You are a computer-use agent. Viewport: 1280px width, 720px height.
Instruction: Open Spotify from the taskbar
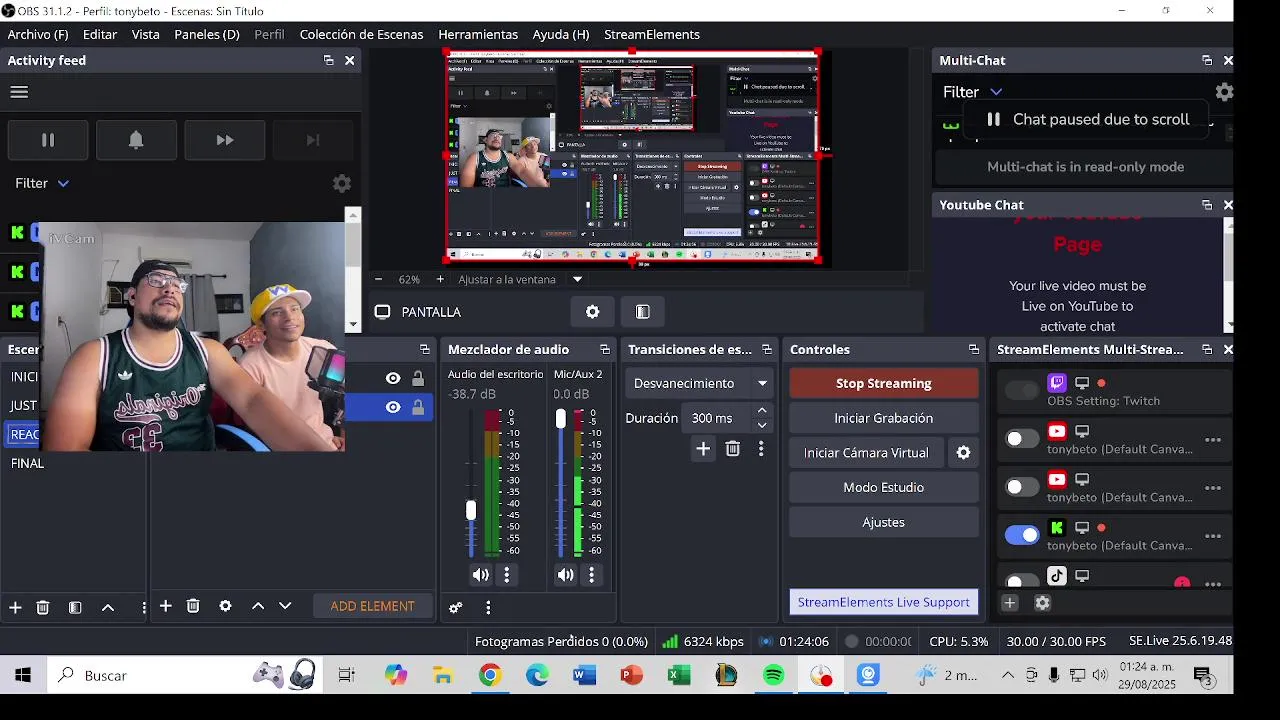[x=774, y=676]
